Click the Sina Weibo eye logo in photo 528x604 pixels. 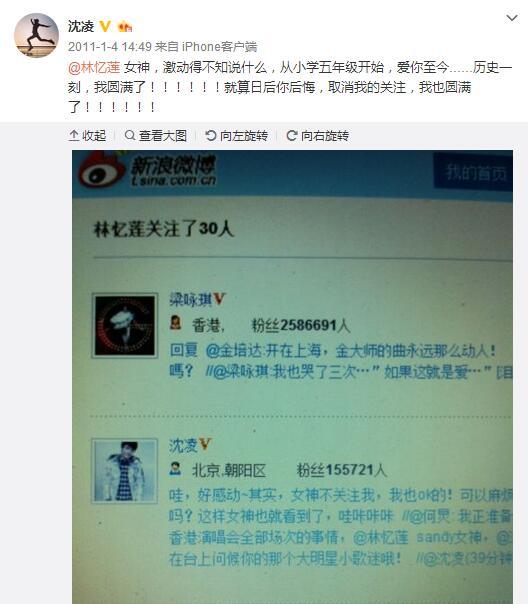(102, 171)
